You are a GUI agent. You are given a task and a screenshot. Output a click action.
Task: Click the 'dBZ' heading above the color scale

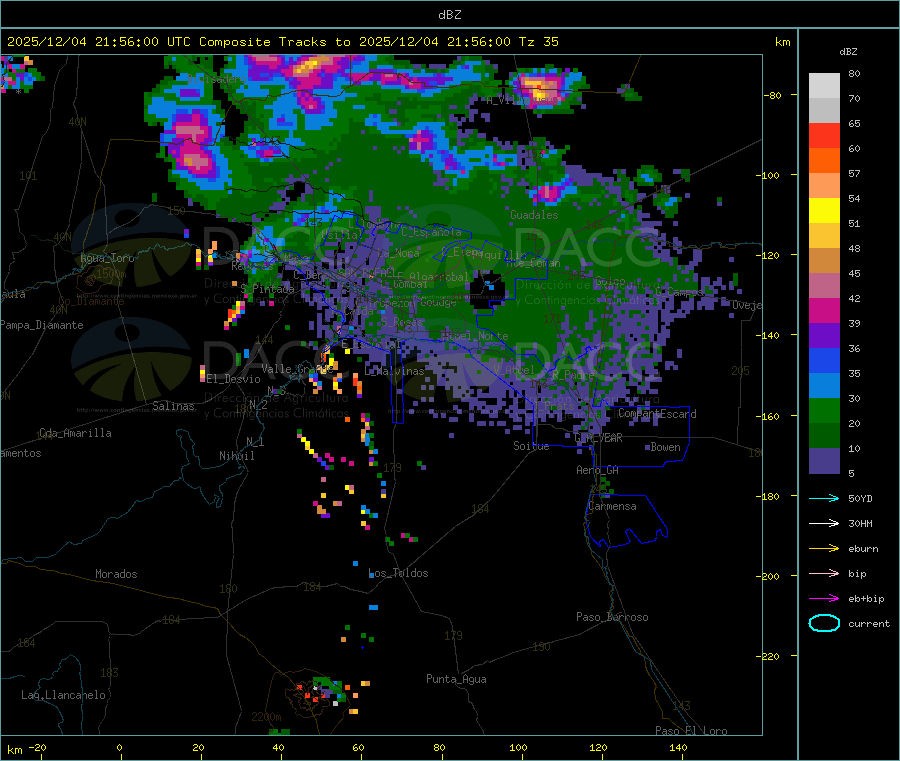coord(848,52)
